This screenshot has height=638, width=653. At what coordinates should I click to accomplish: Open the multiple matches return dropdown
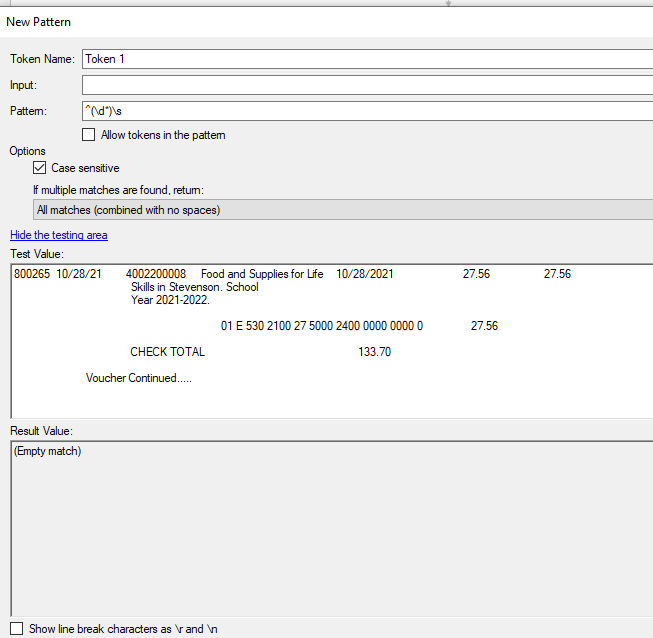click(343, 210)
